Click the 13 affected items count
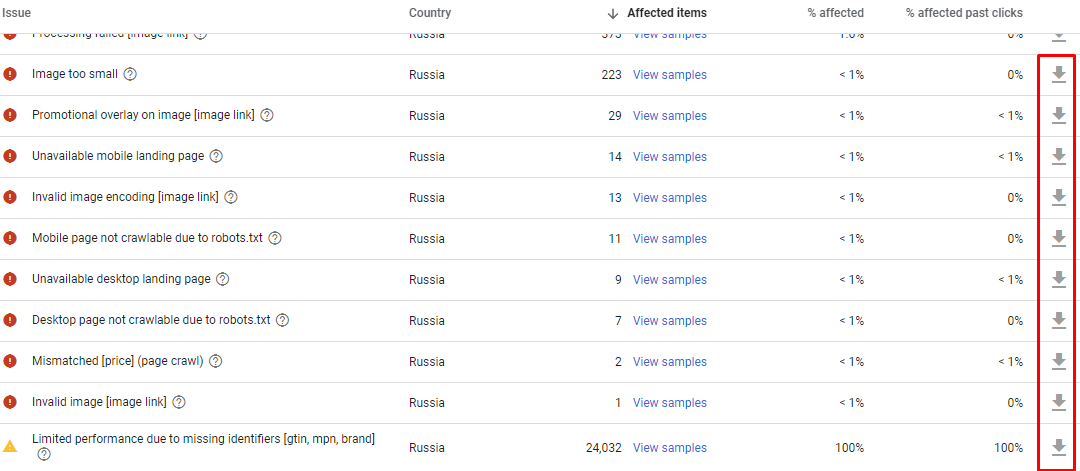Viewport: 1080px width, 471px height. pos(615,198)
